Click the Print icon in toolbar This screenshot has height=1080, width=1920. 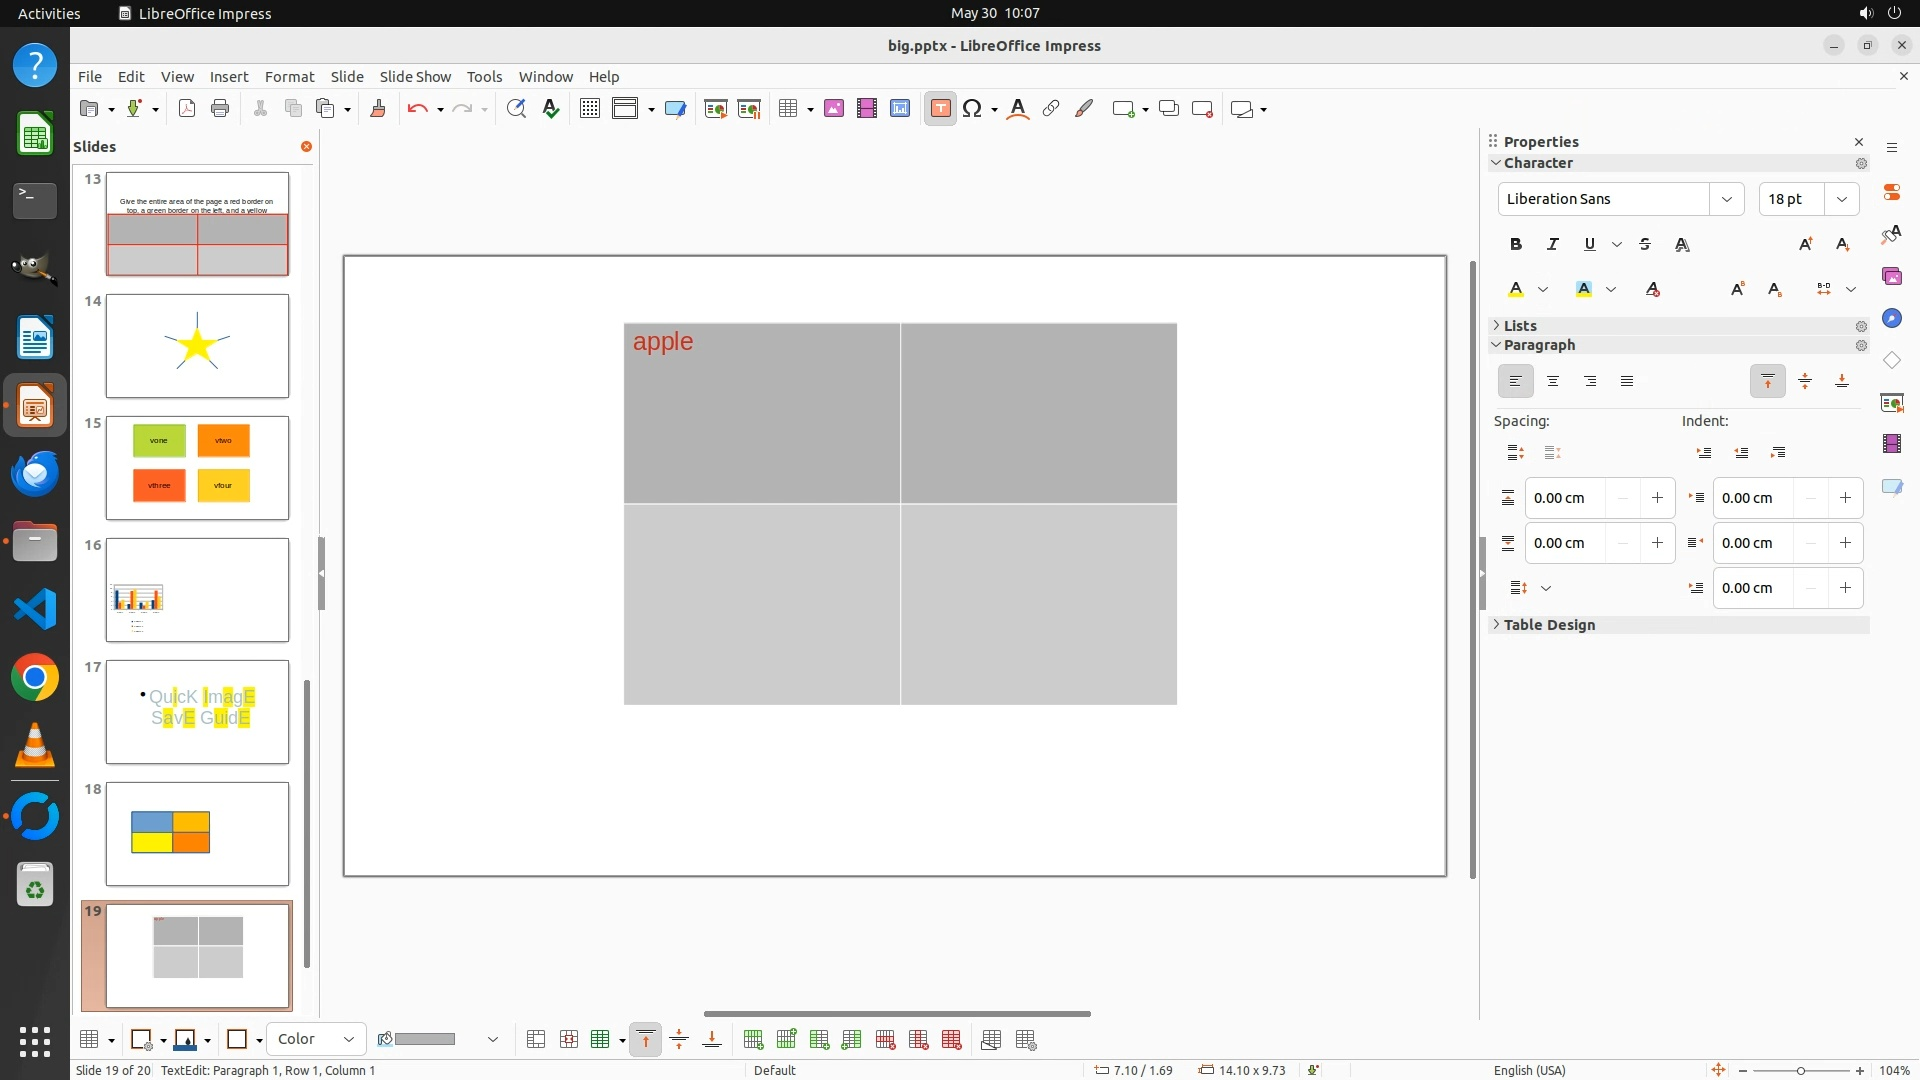(x=220, y=109)
